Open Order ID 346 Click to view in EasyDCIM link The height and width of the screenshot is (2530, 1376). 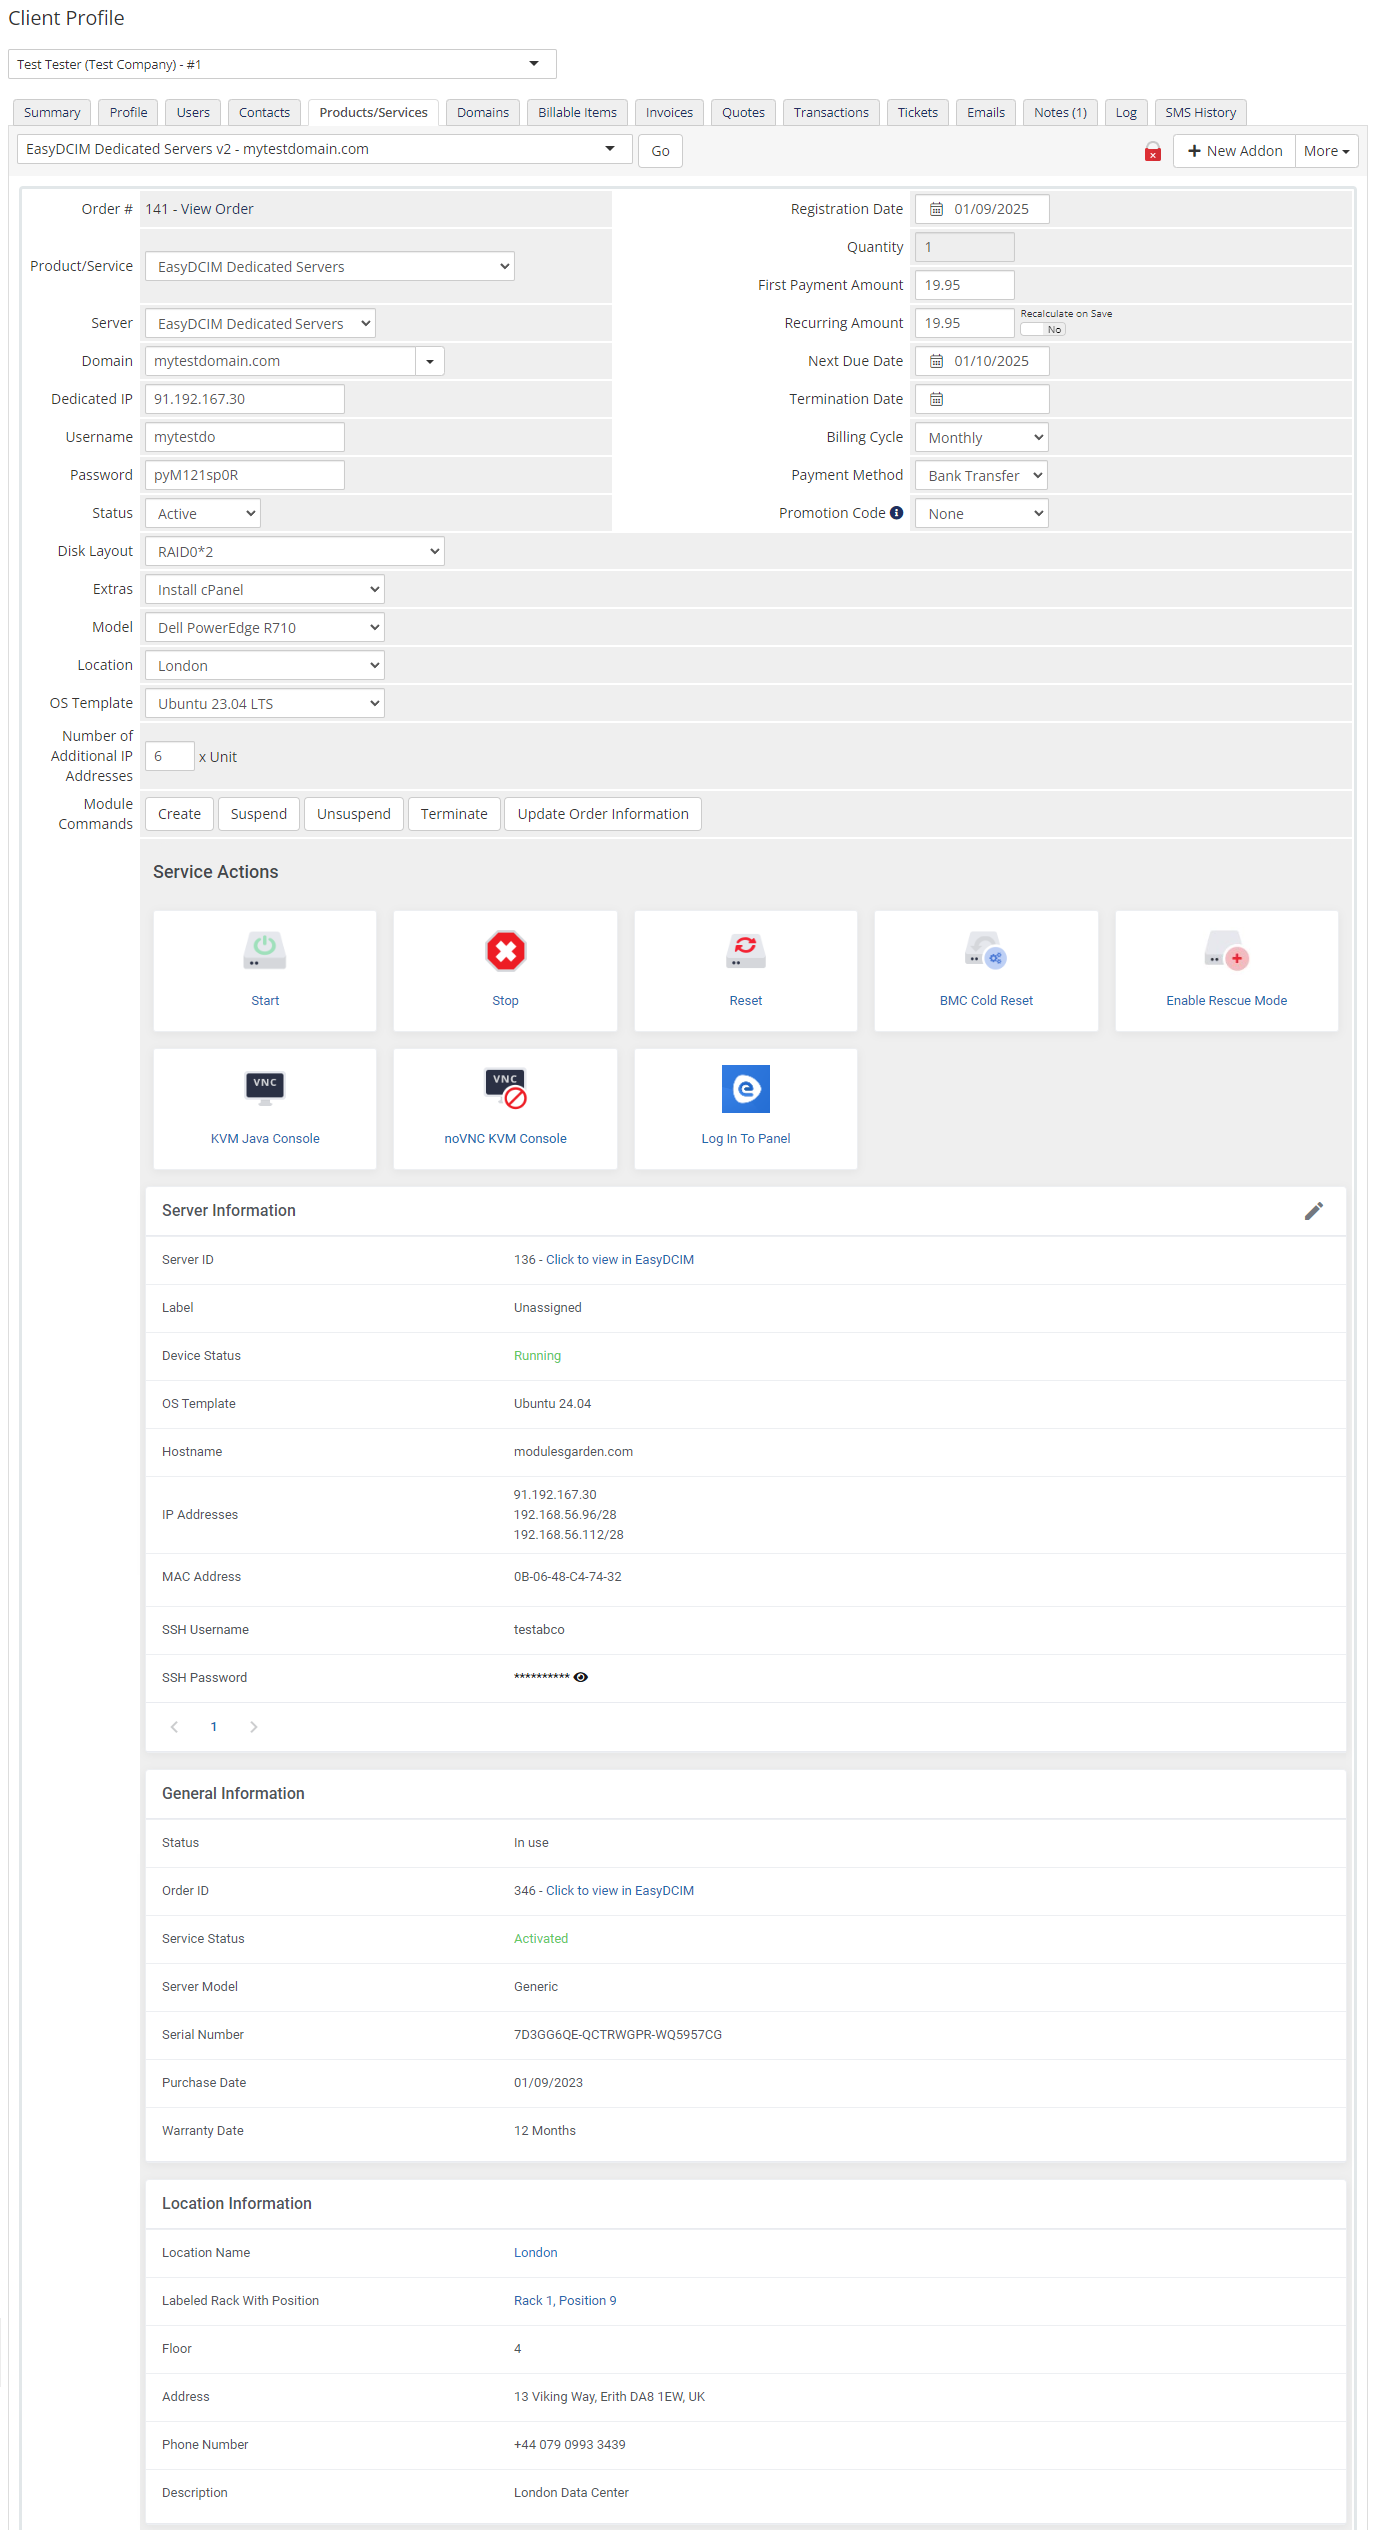pyautogui.click(x=604, y=1891)
